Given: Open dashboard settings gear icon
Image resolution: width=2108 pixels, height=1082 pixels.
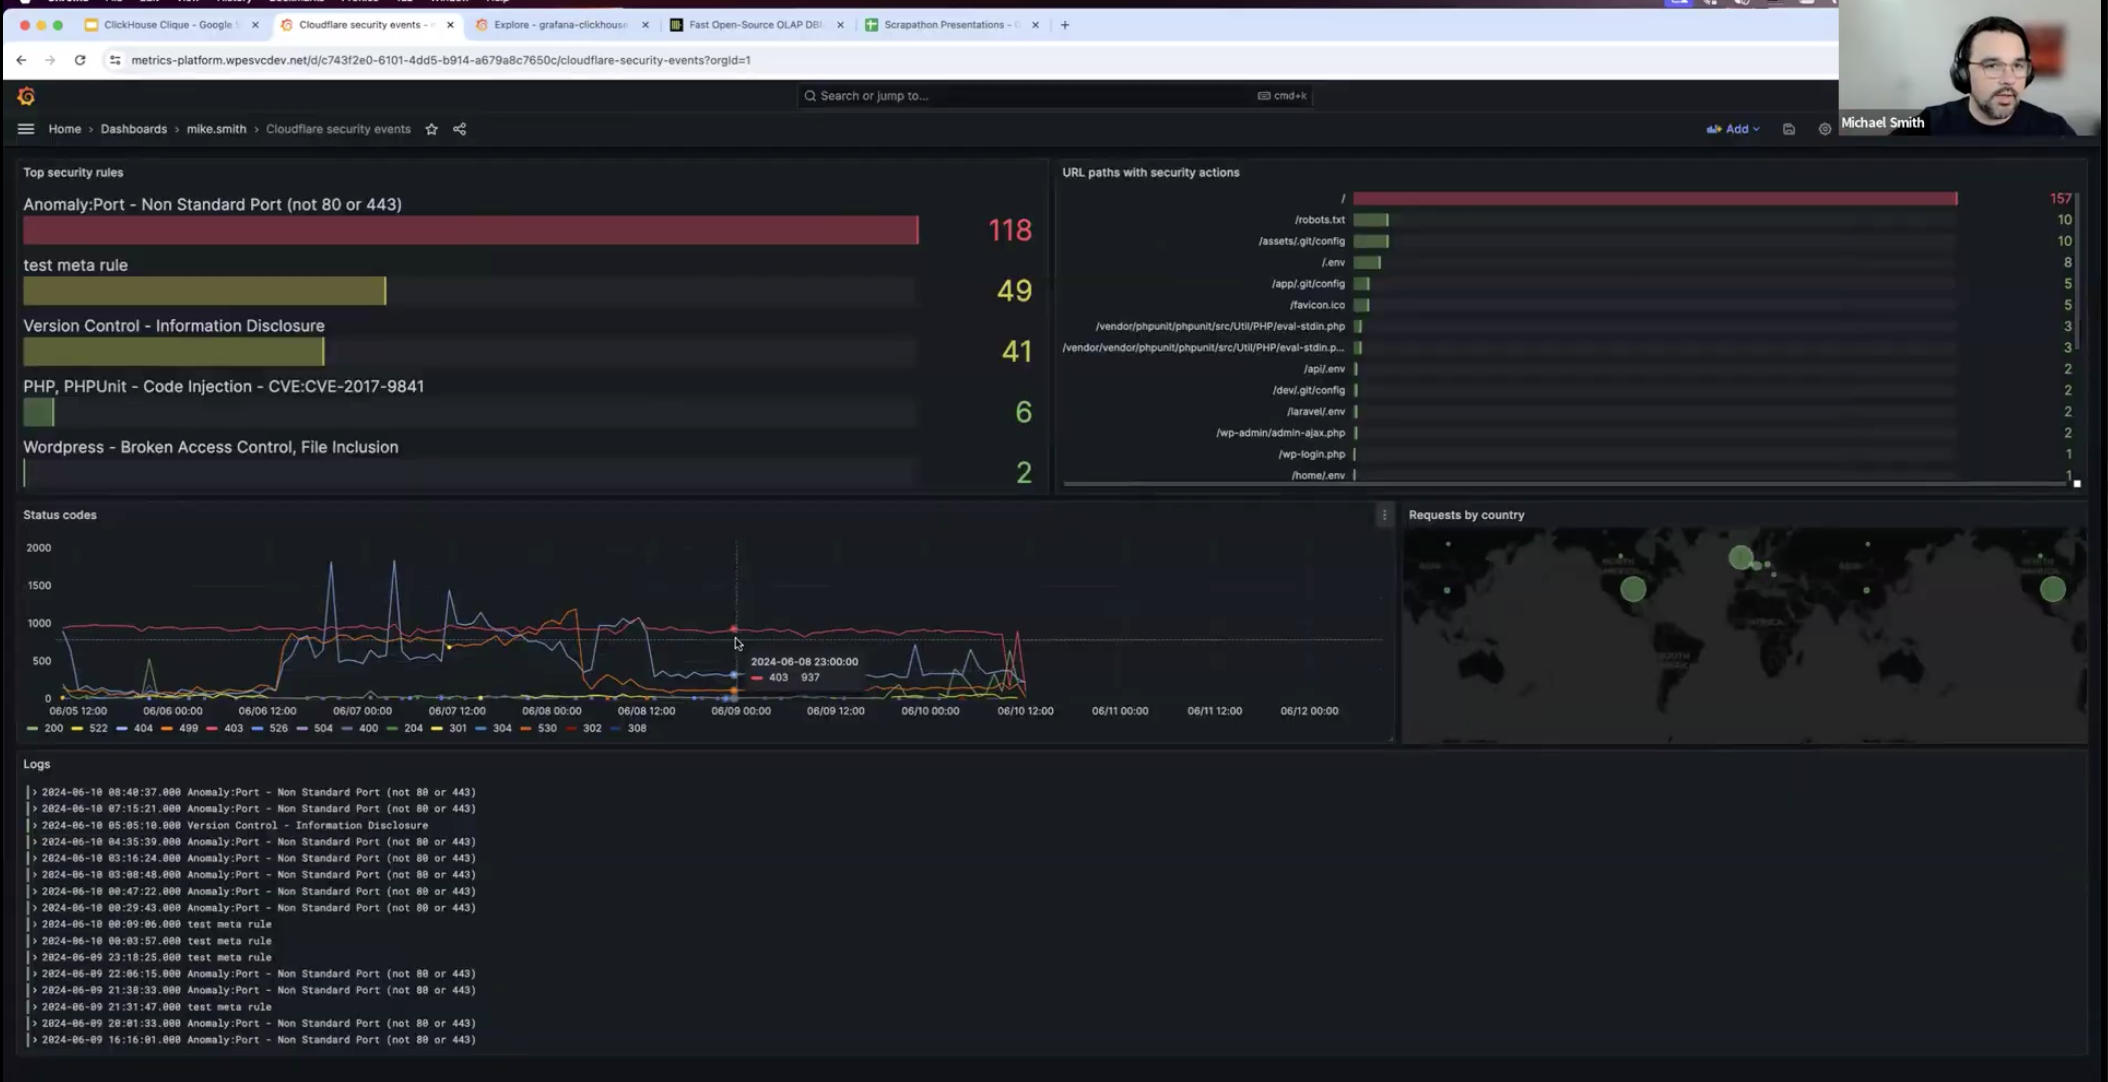Looking at the screenshot, I should [x=1824, y=129].
